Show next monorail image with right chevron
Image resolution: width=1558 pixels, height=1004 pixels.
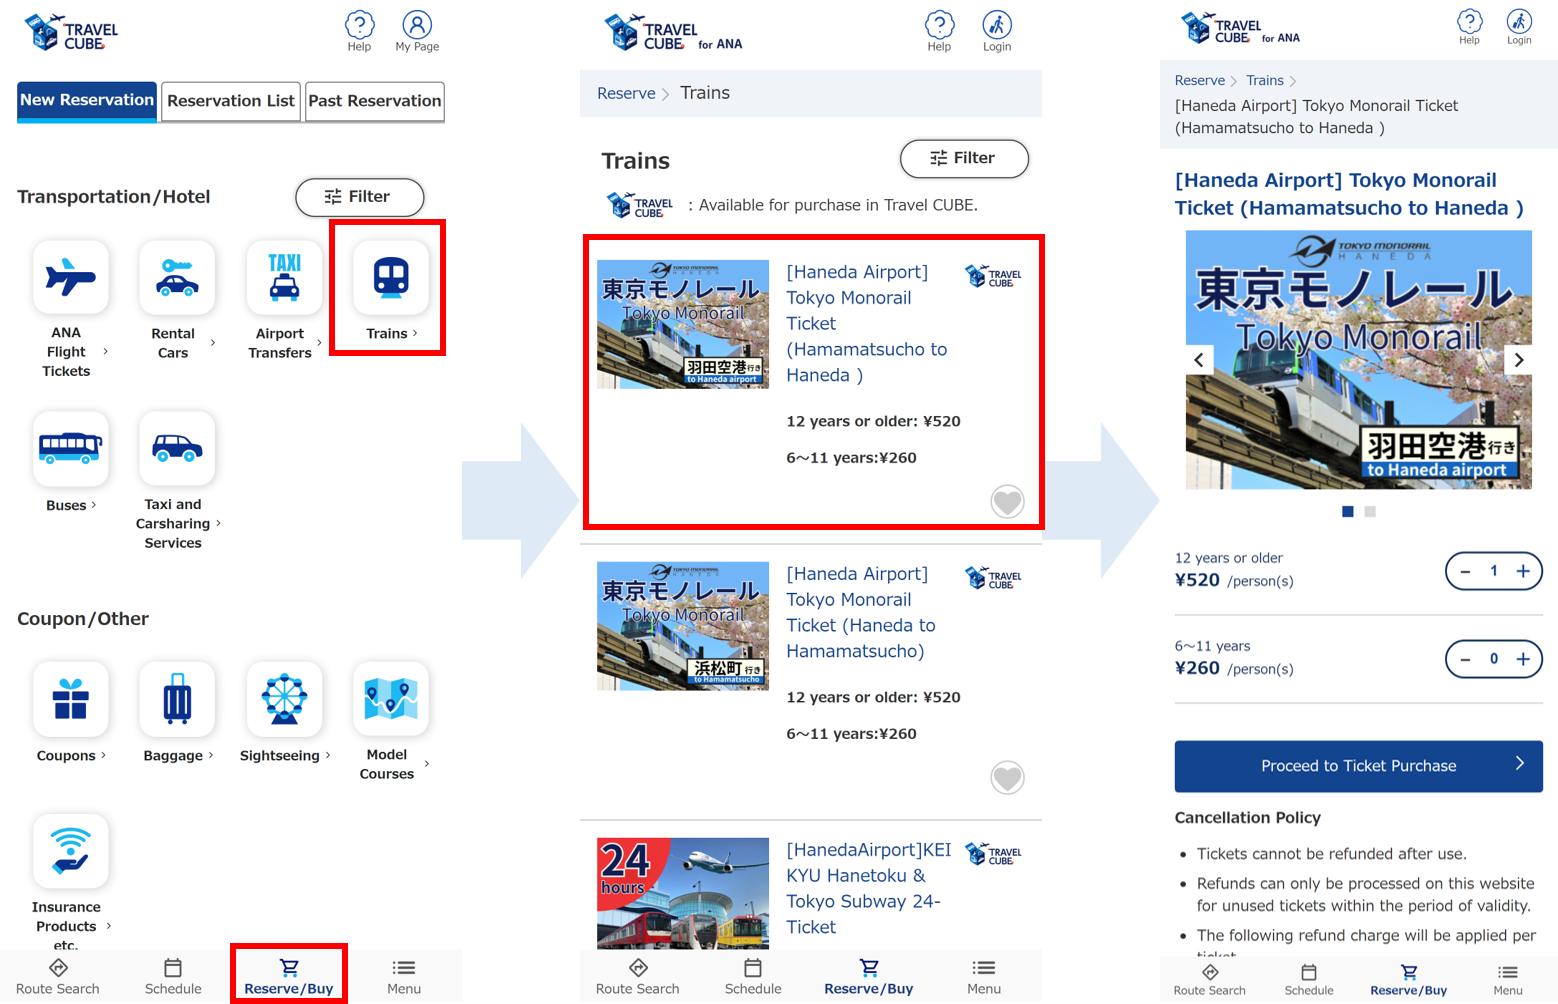1518,360
